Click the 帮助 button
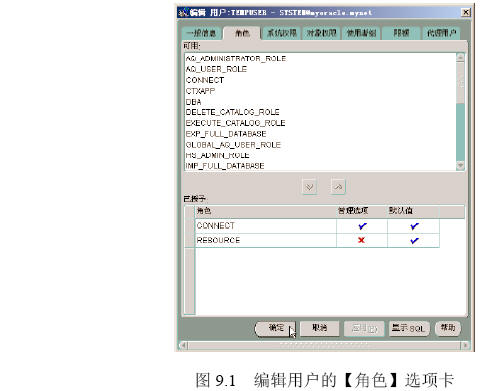The image size is (482, 391). pos(448,328)
